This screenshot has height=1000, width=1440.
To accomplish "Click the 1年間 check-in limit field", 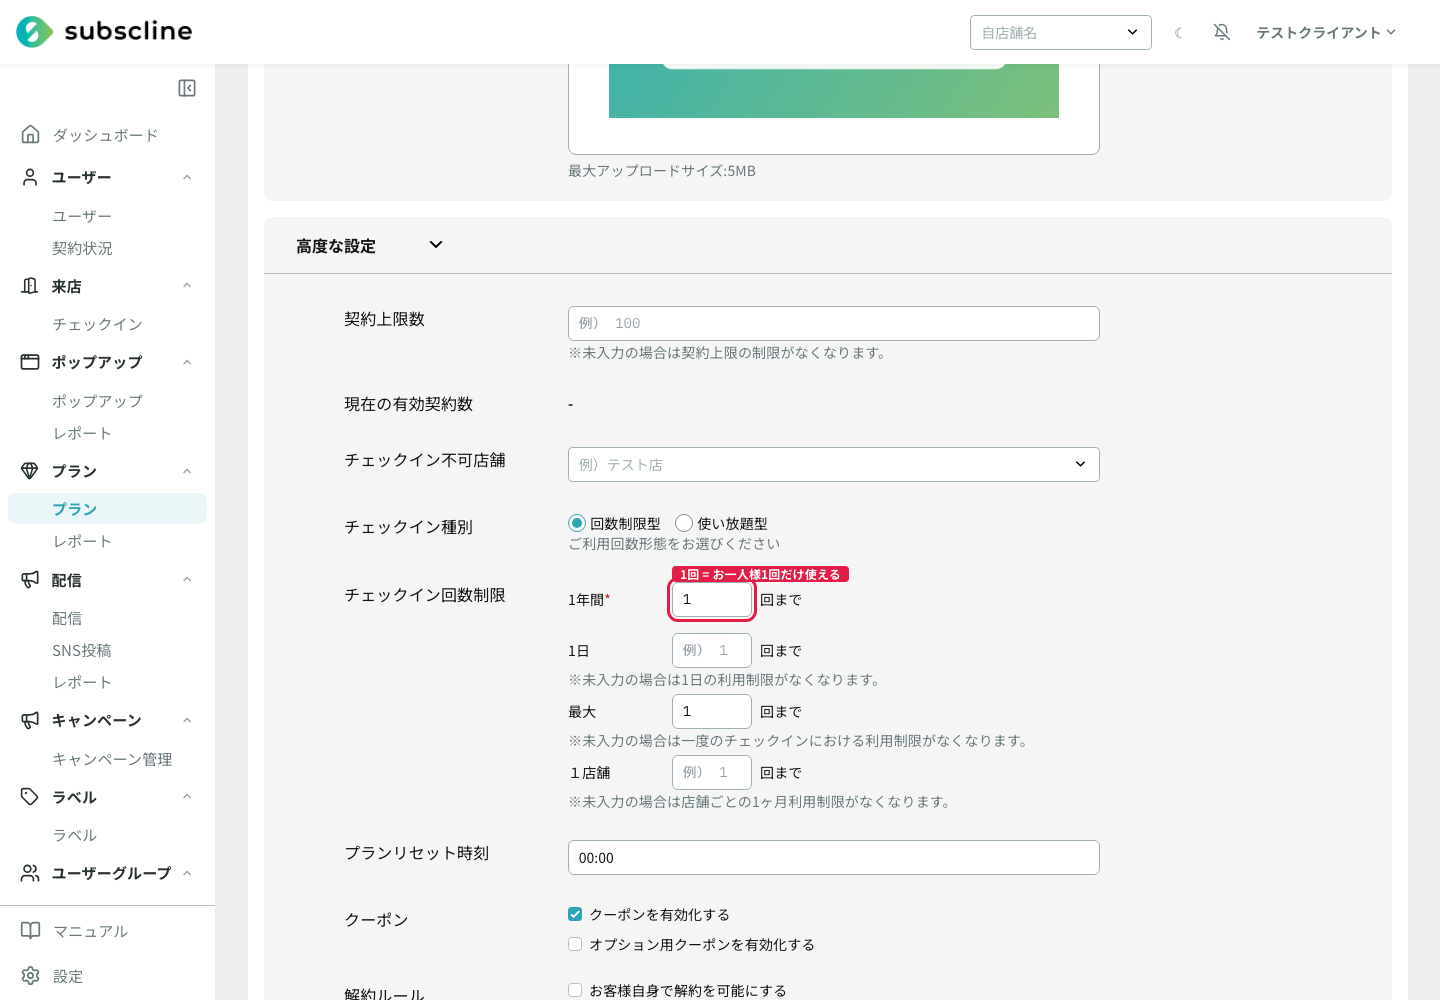I will 712,599.
